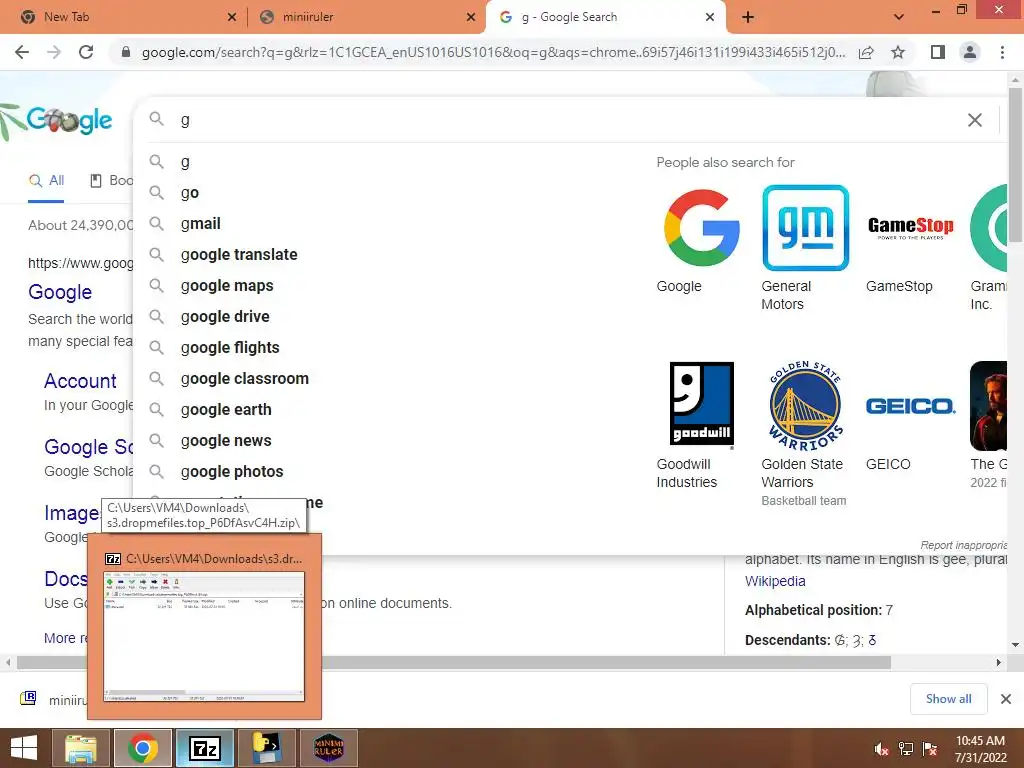The height and width of the screenshot is (768, 1024).
Task: Bookmark this page with the star icon
Action: (x=898, y=52)
